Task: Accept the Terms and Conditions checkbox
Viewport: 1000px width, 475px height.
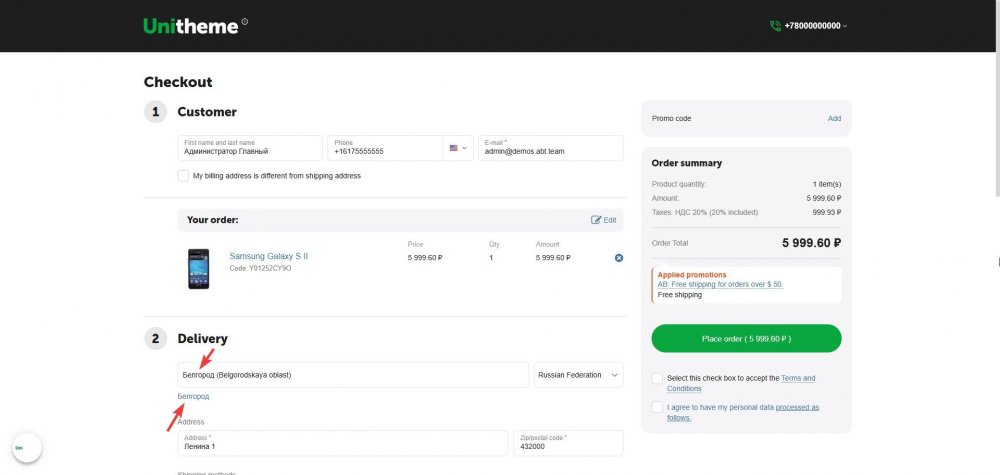Action: click(656, 378)
